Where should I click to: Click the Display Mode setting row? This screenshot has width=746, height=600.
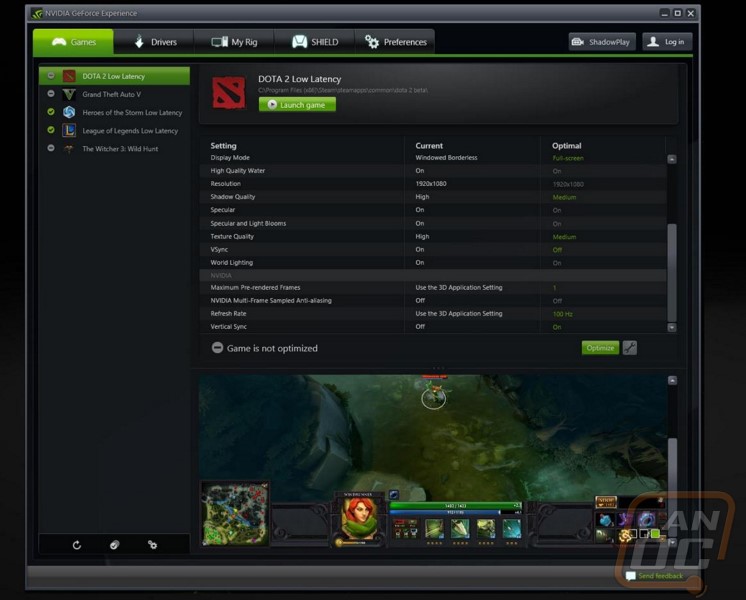[x=432, y=157]
